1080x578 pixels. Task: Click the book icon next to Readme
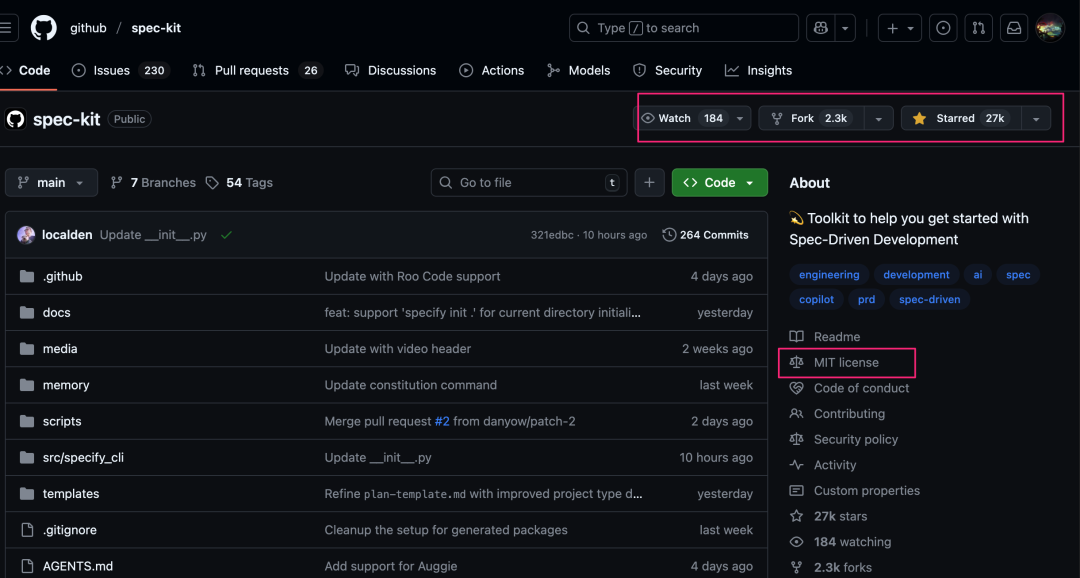pos(796,337)
